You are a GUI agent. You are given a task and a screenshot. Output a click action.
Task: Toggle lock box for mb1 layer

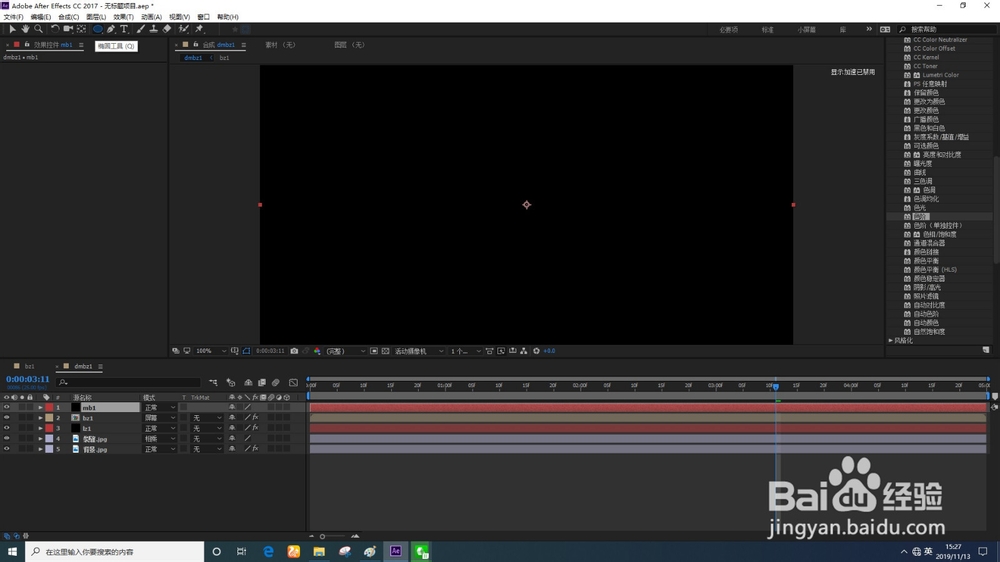[29, 407]
